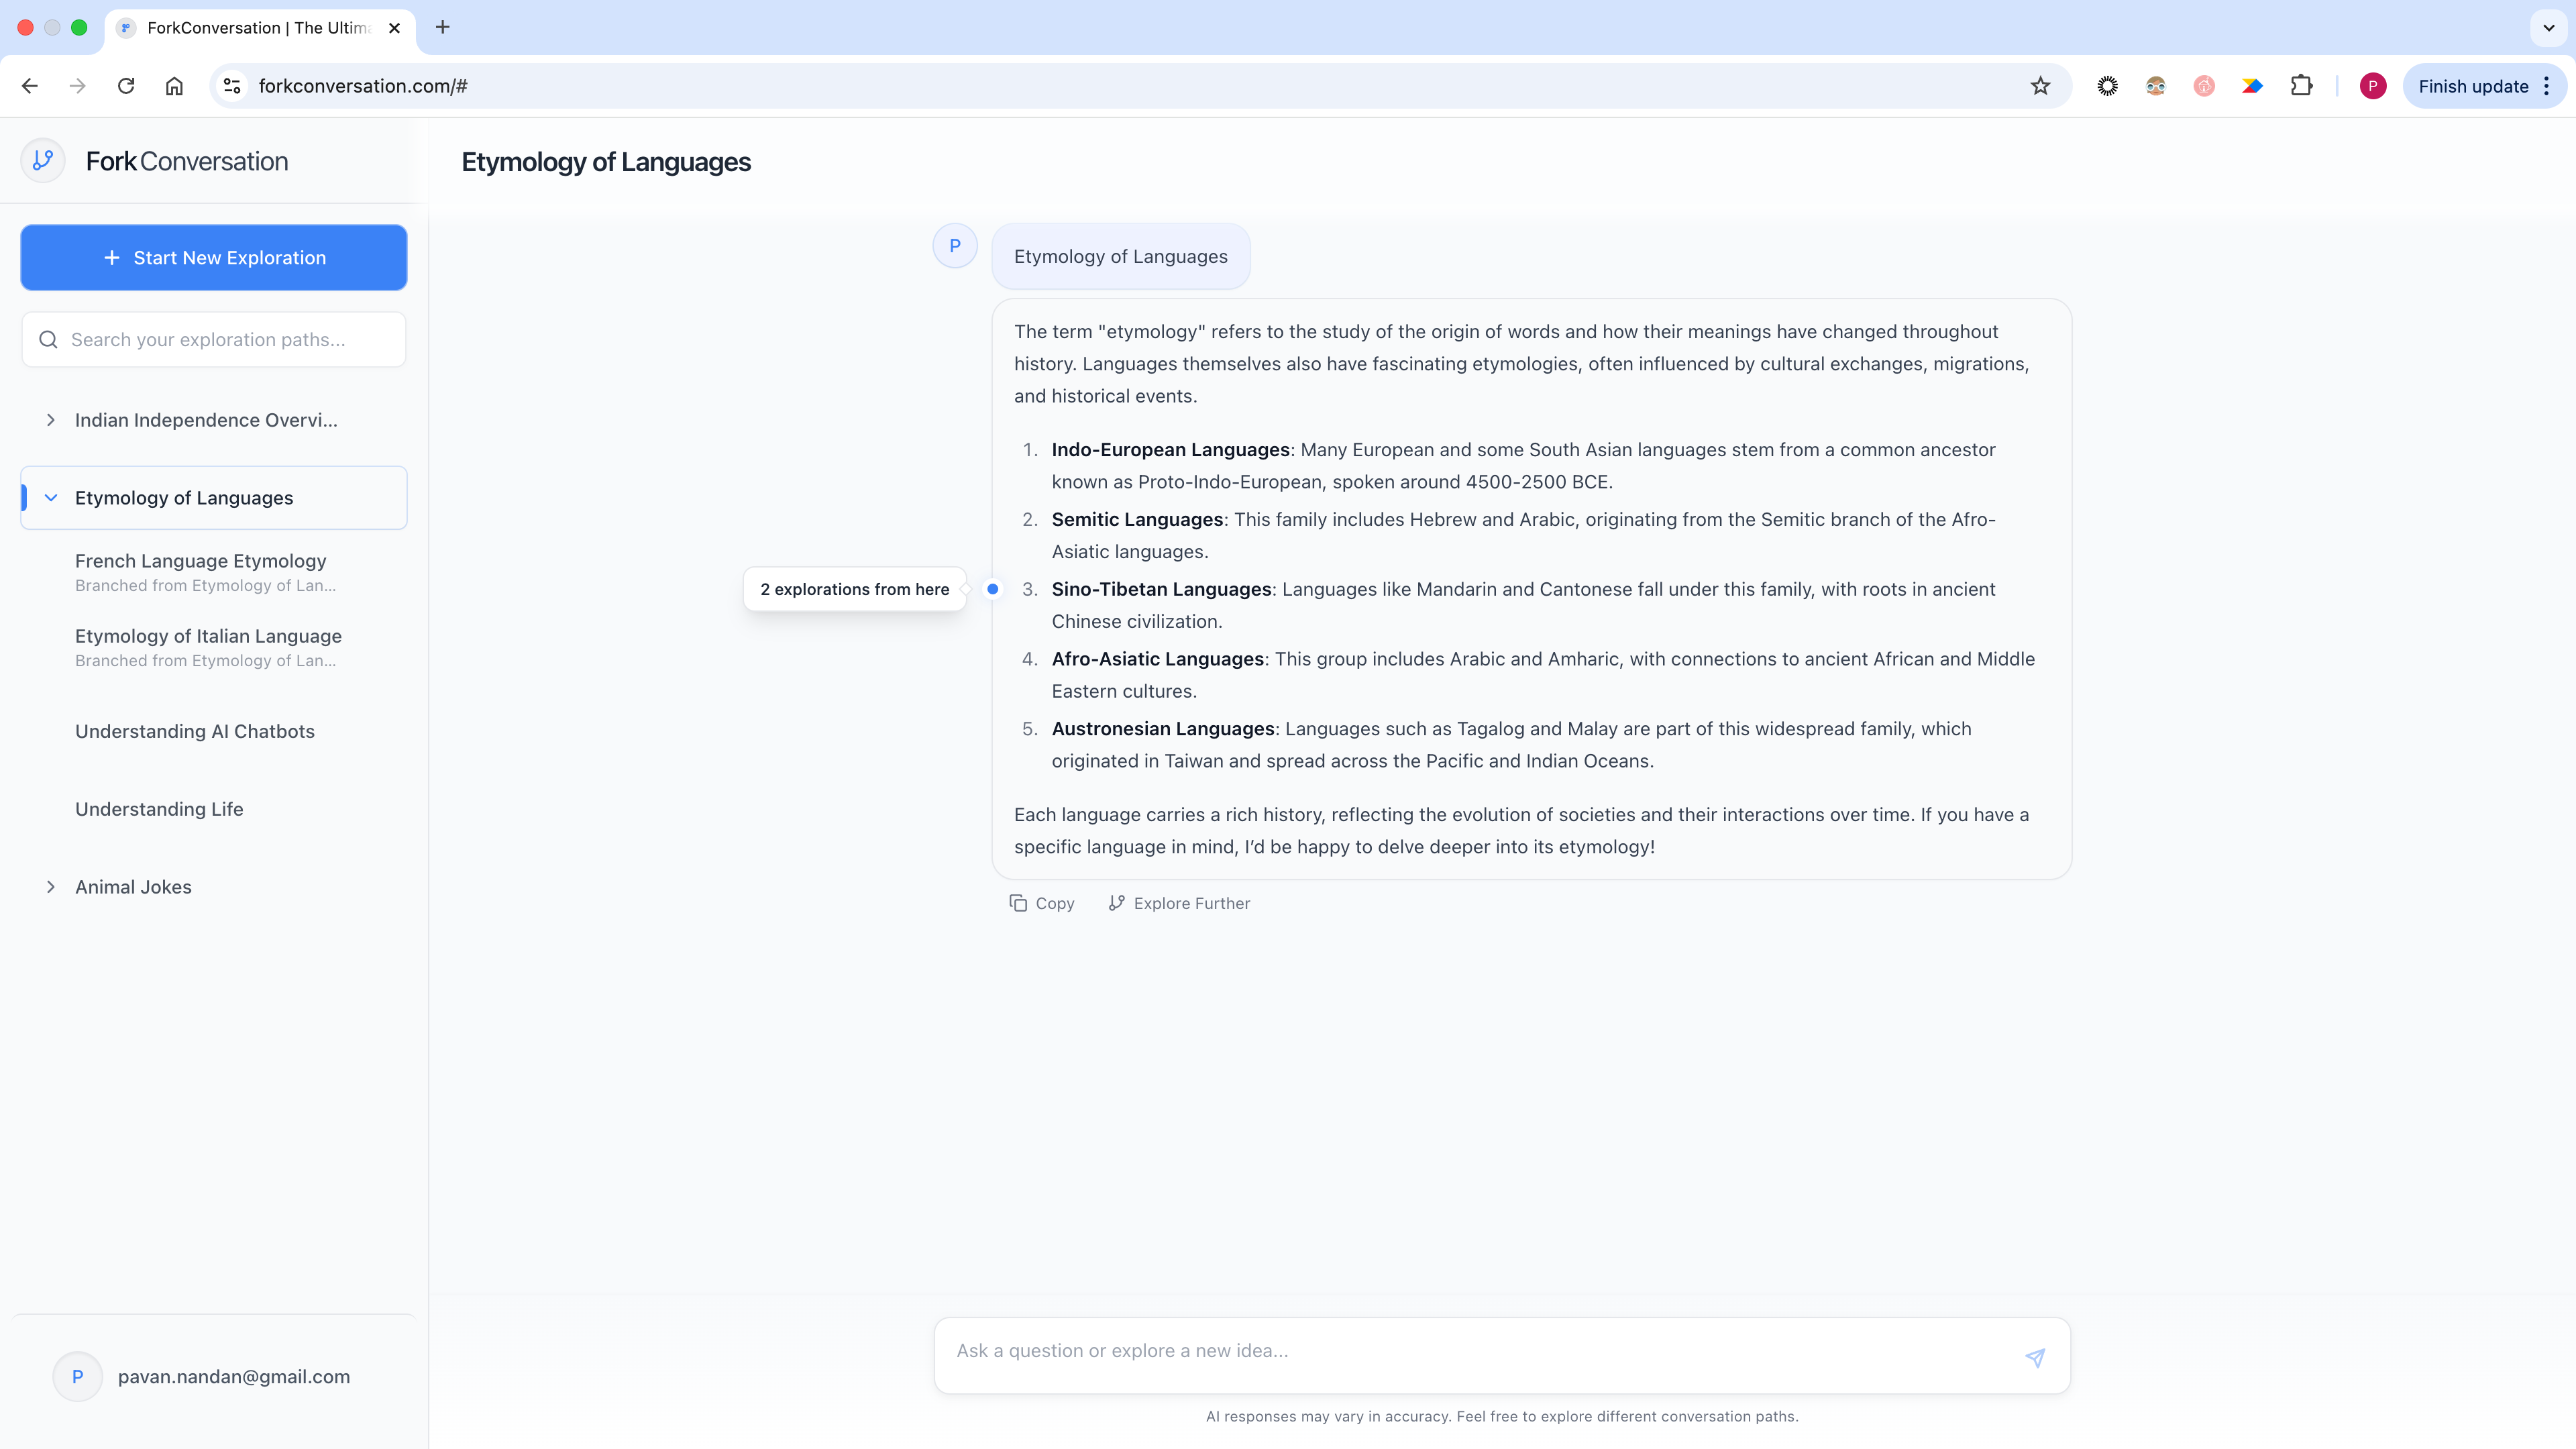This screenshot has height=1449, width=2576.
Task: Expand the Indian Independence Overview chevron
Action: coord(51,420)
